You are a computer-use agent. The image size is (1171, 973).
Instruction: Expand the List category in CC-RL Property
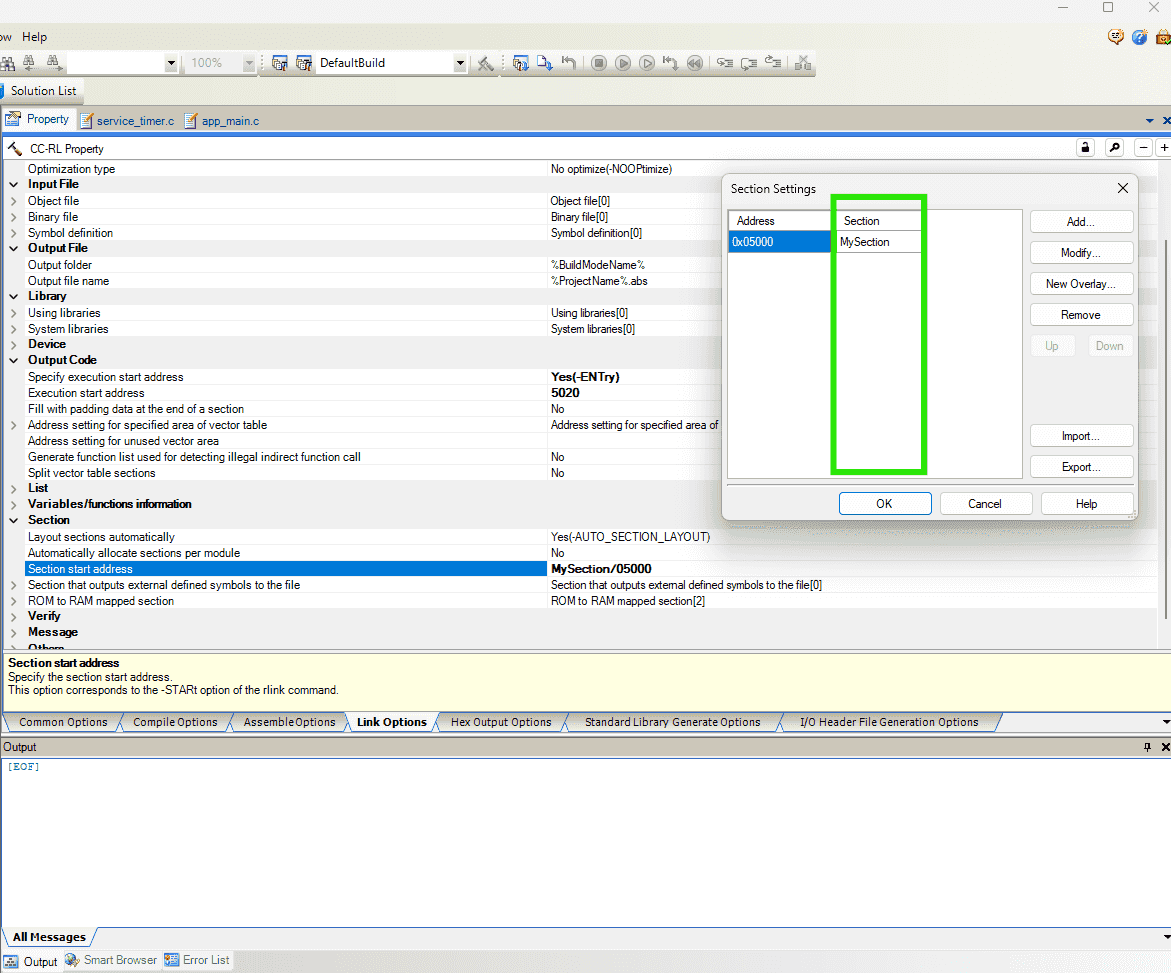click(13, 488)
